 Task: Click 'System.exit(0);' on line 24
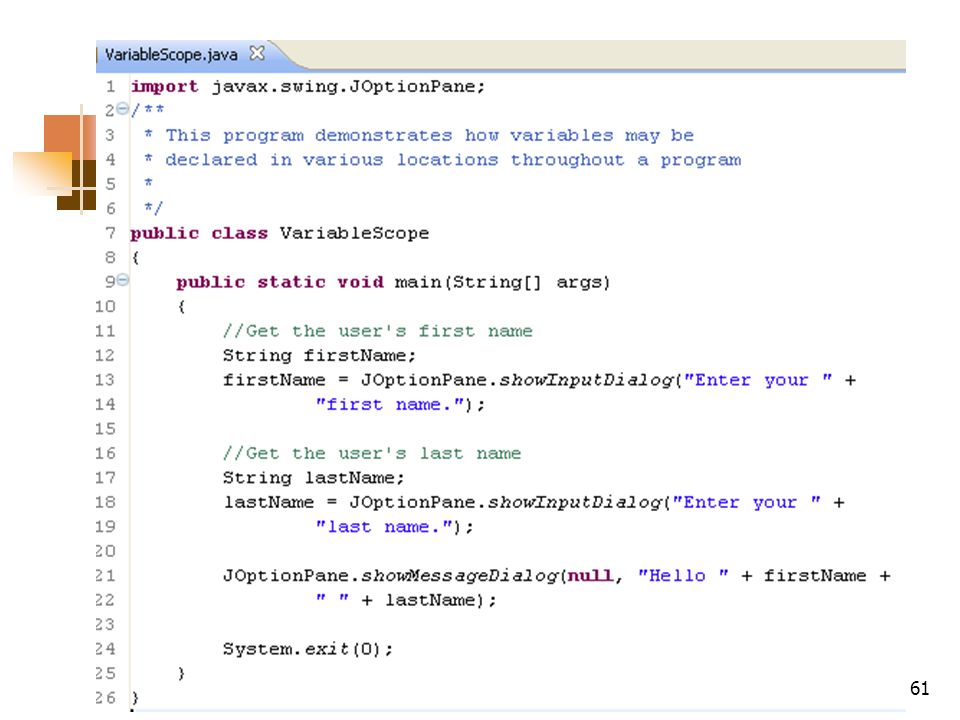(x=308, y=650)
